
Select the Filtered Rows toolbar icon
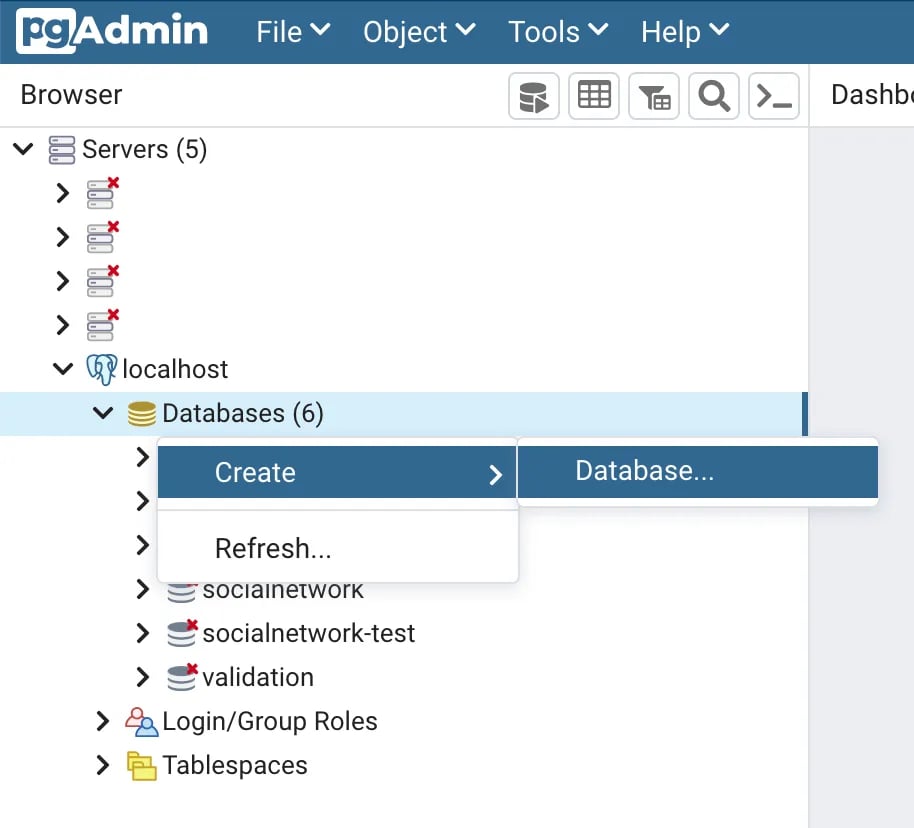[x=653, y=95]
